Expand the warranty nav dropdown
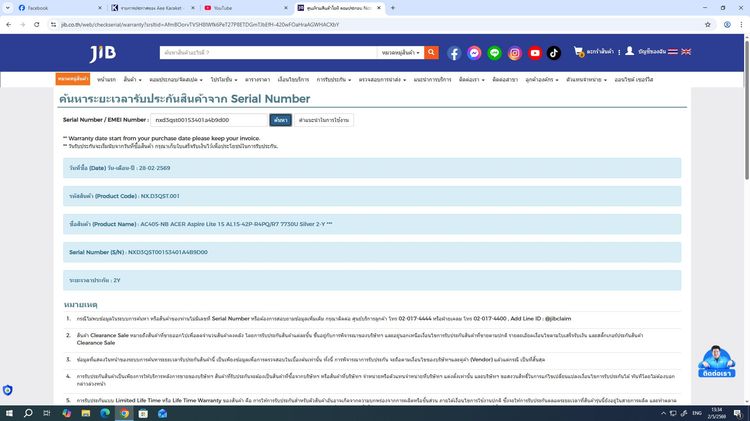The image size is (750, 421). click(x=350, y=80)
